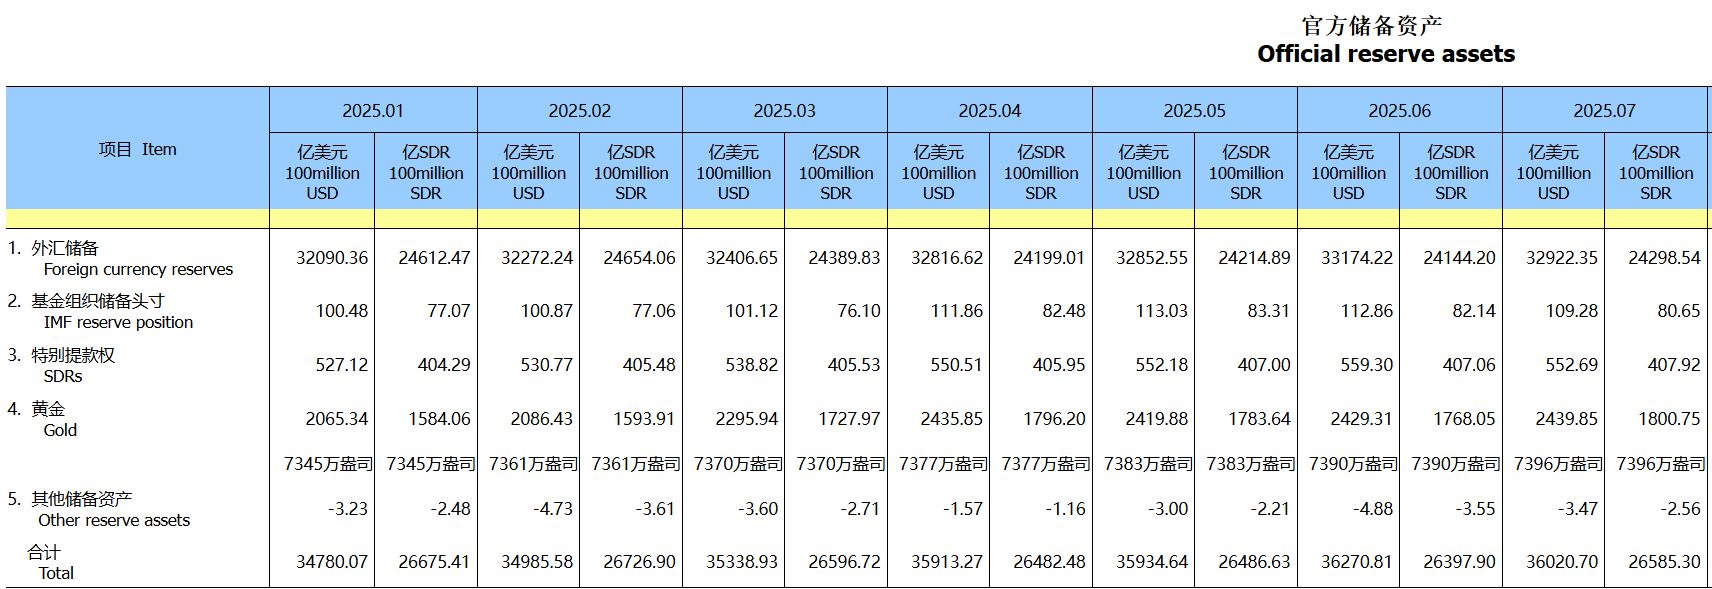Select the total value 35913.27
The height and width of the screenshot is (589, 1712).
tap(946, 562)
